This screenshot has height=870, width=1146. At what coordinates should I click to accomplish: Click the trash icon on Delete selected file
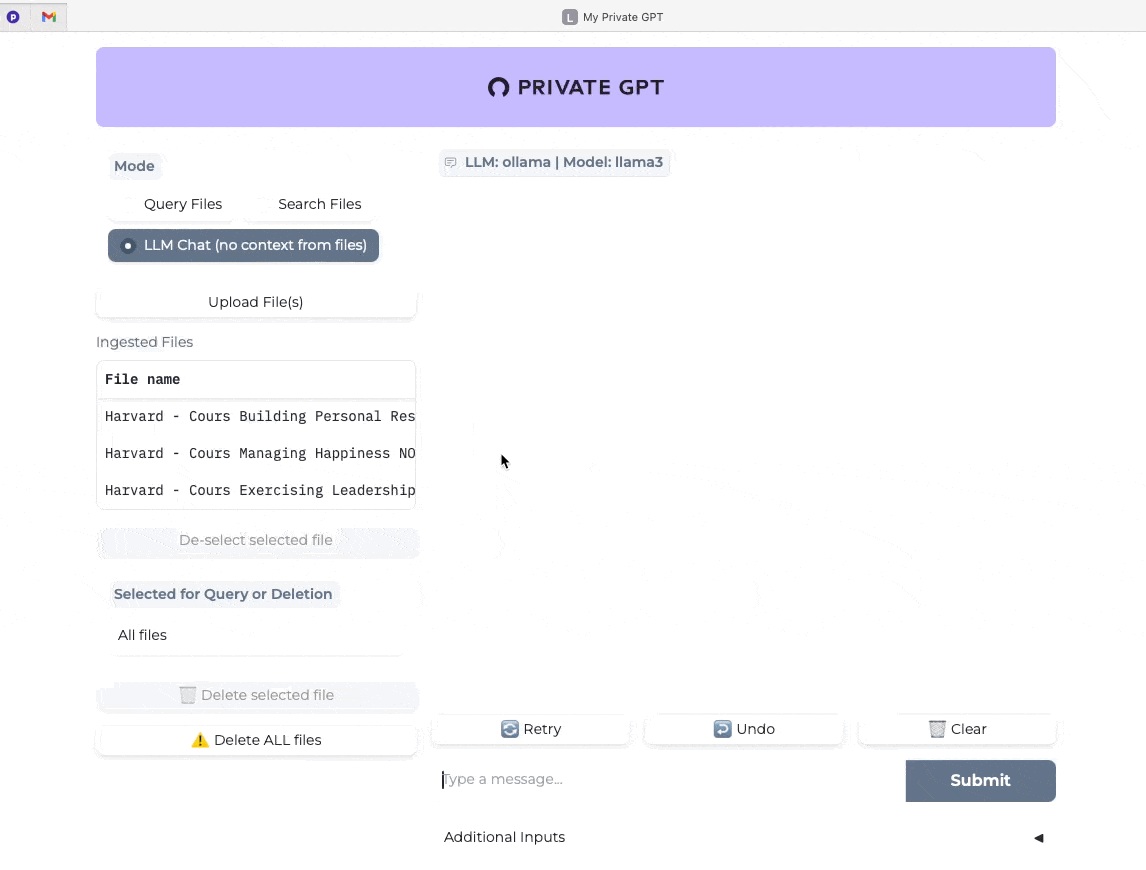click(x=188, y=695)
